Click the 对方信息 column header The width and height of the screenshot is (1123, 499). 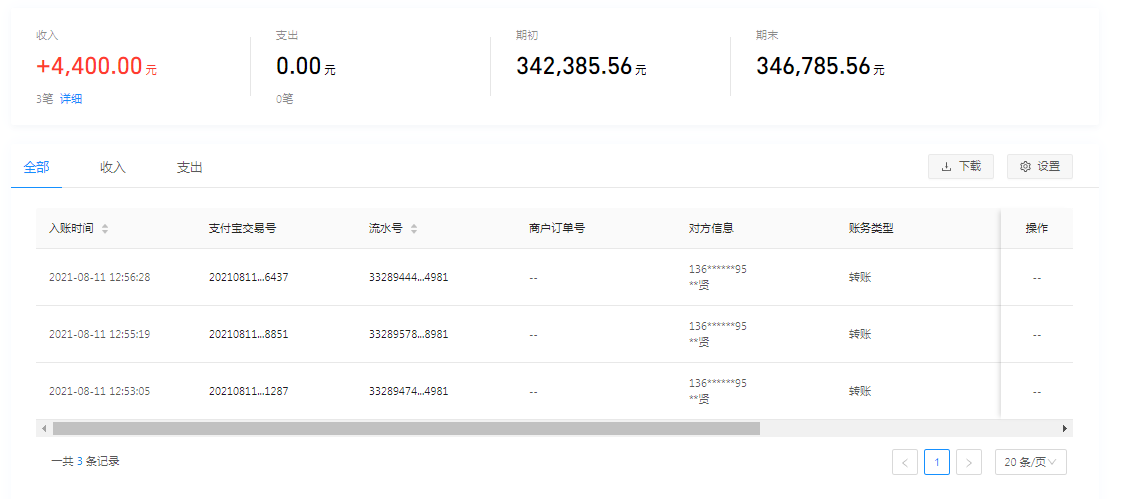[711, 228]
